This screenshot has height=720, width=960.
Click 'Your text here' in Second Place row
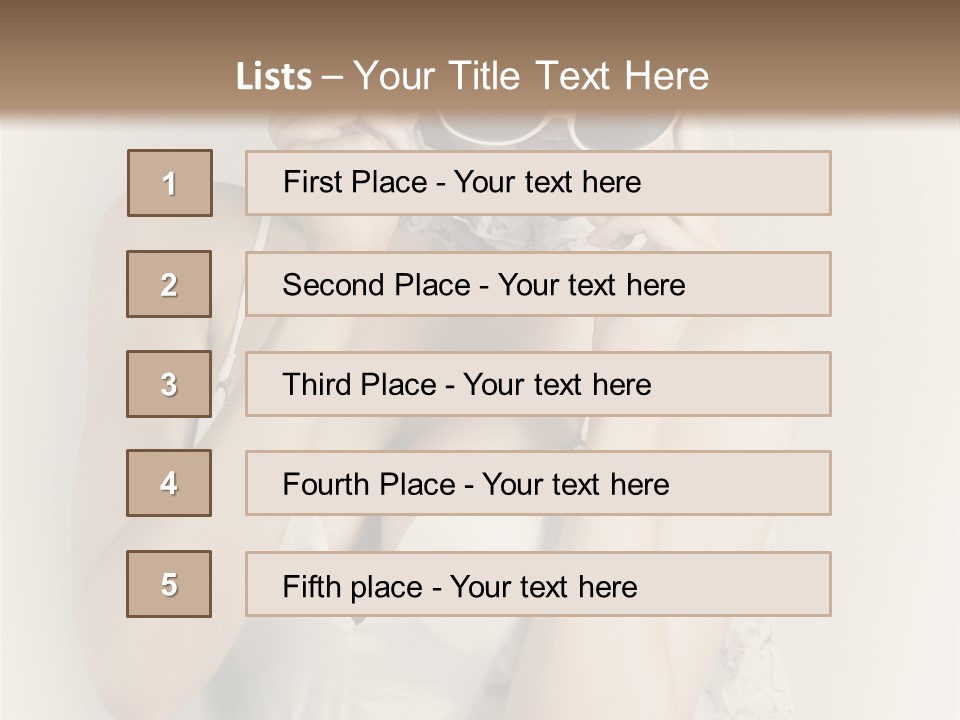coord(591,285)
